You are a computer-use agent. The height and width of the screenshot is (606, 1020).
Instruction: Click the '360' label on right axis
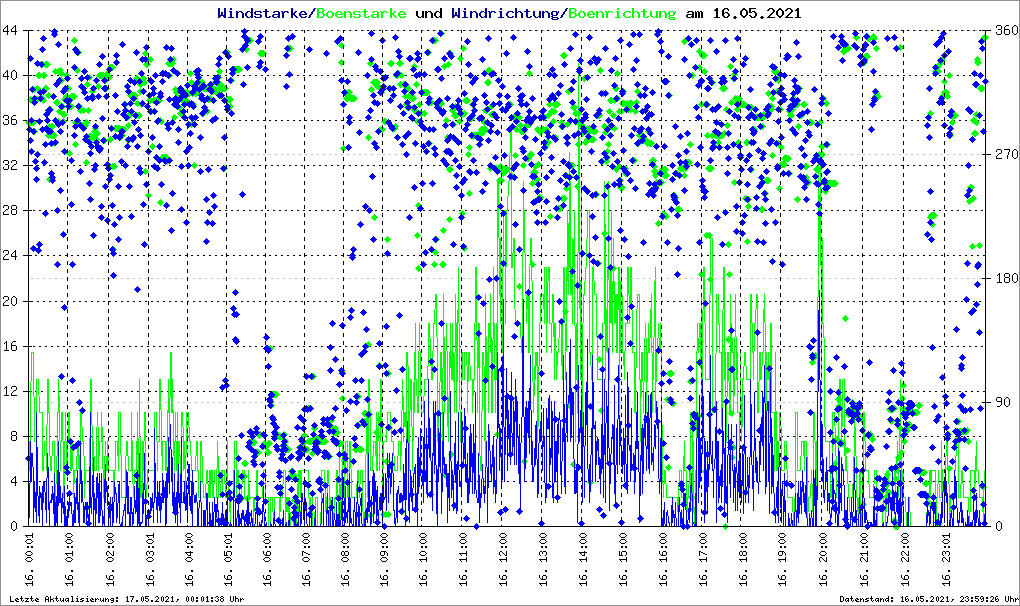[x=1003, y=30]
